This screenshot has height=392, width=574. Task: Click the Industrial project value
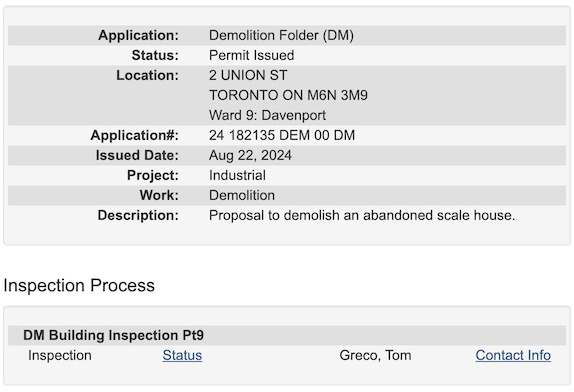point(237,175)
